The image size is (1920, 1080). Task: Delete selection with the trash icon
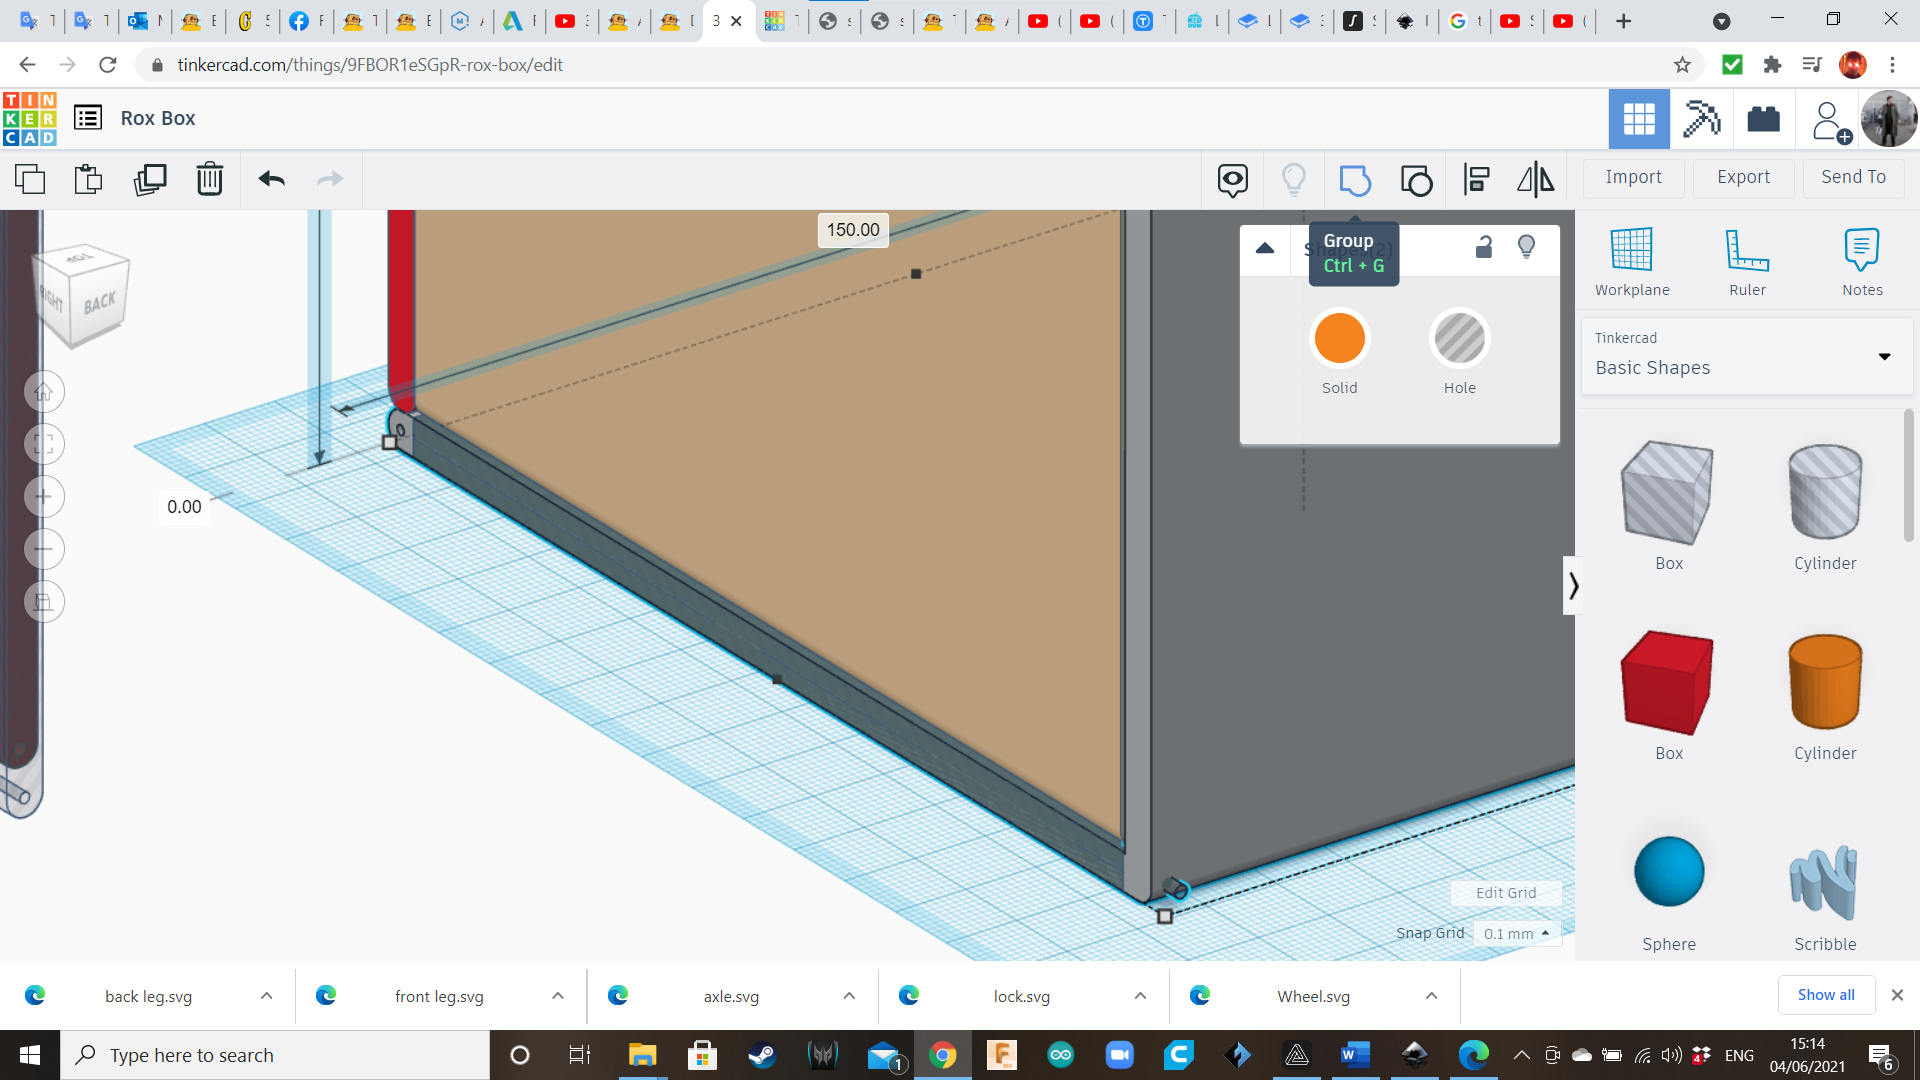pos(209,179)
